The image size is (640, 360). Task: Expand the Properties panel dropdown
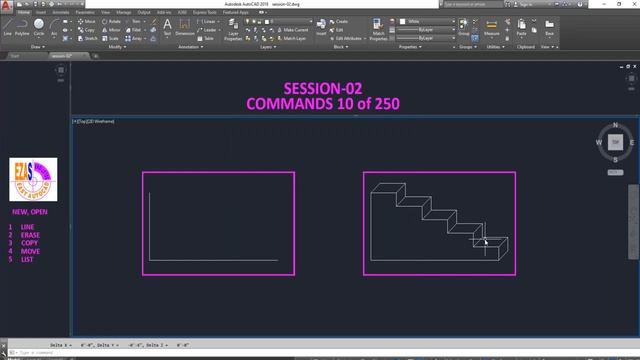pos(410,47)
